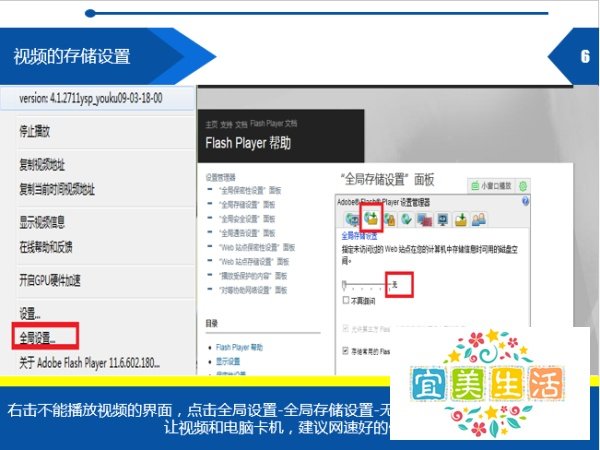This screenshot has height=450, width=600.
Task: Click the 主页 breadcrumb link
Action: pyautogui.click(x=211, y=124)
